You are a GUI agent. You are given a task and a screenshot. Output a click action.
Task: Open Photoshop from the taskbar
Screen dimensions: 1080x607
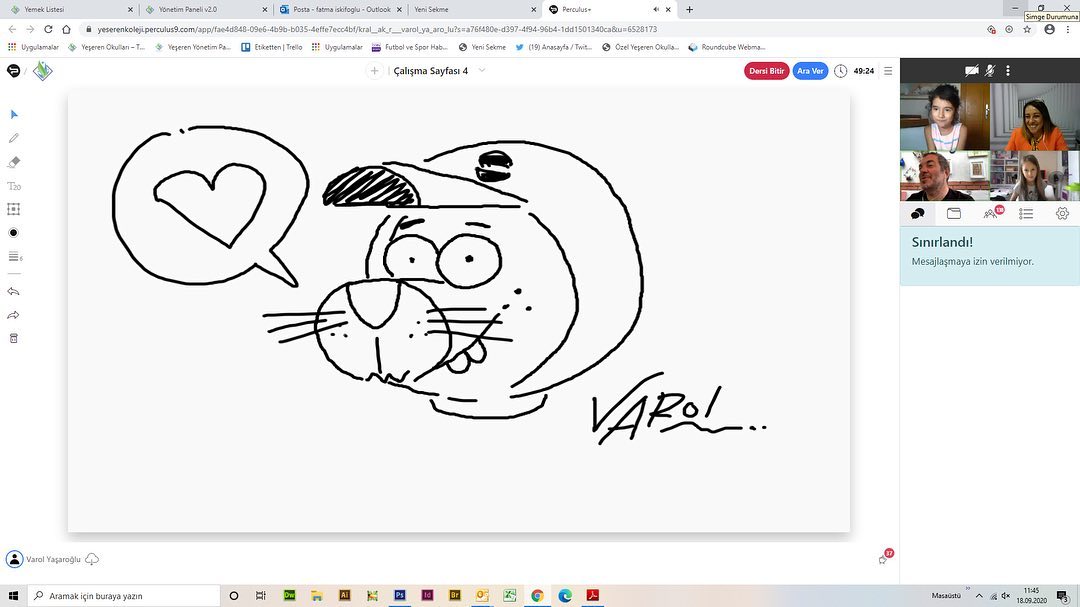[x=399, y=595]
